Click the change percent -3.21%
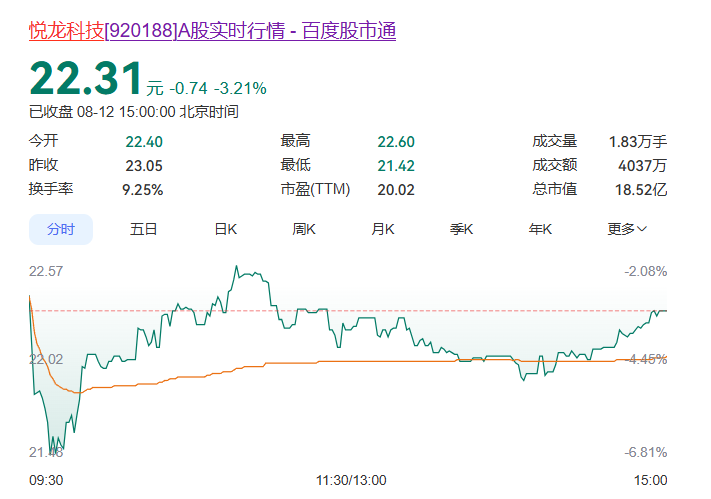 point(240,88)
